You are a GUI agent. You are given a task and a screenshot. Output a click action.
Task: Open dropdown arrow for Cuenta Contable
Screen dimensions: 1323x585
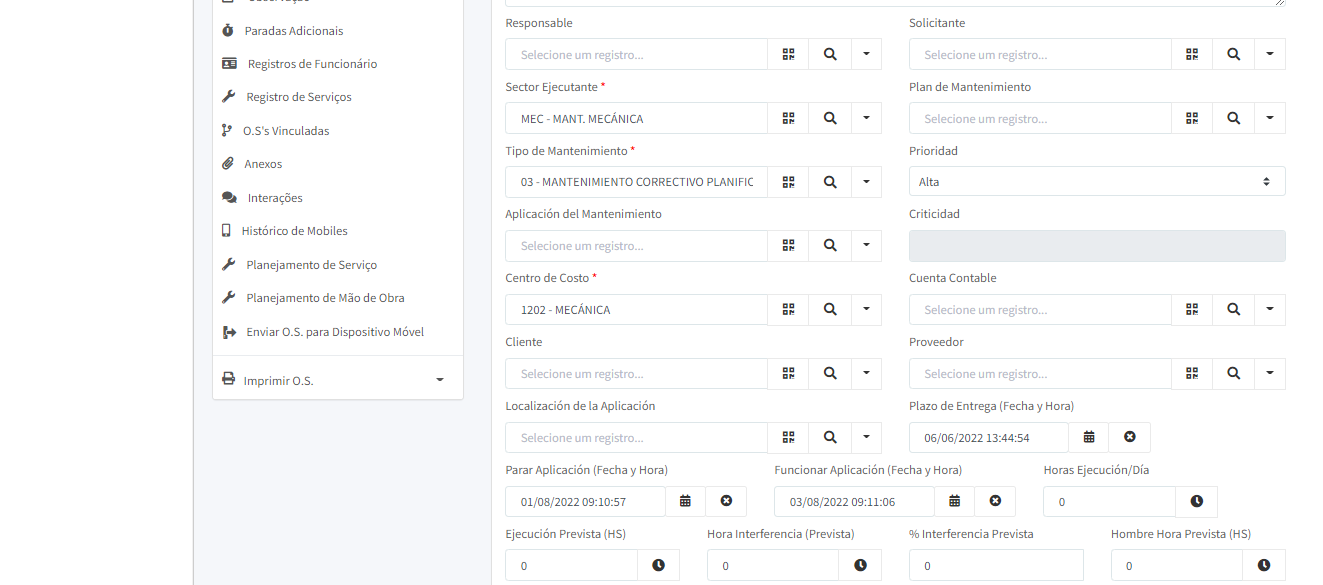(x=1270, y=310)
